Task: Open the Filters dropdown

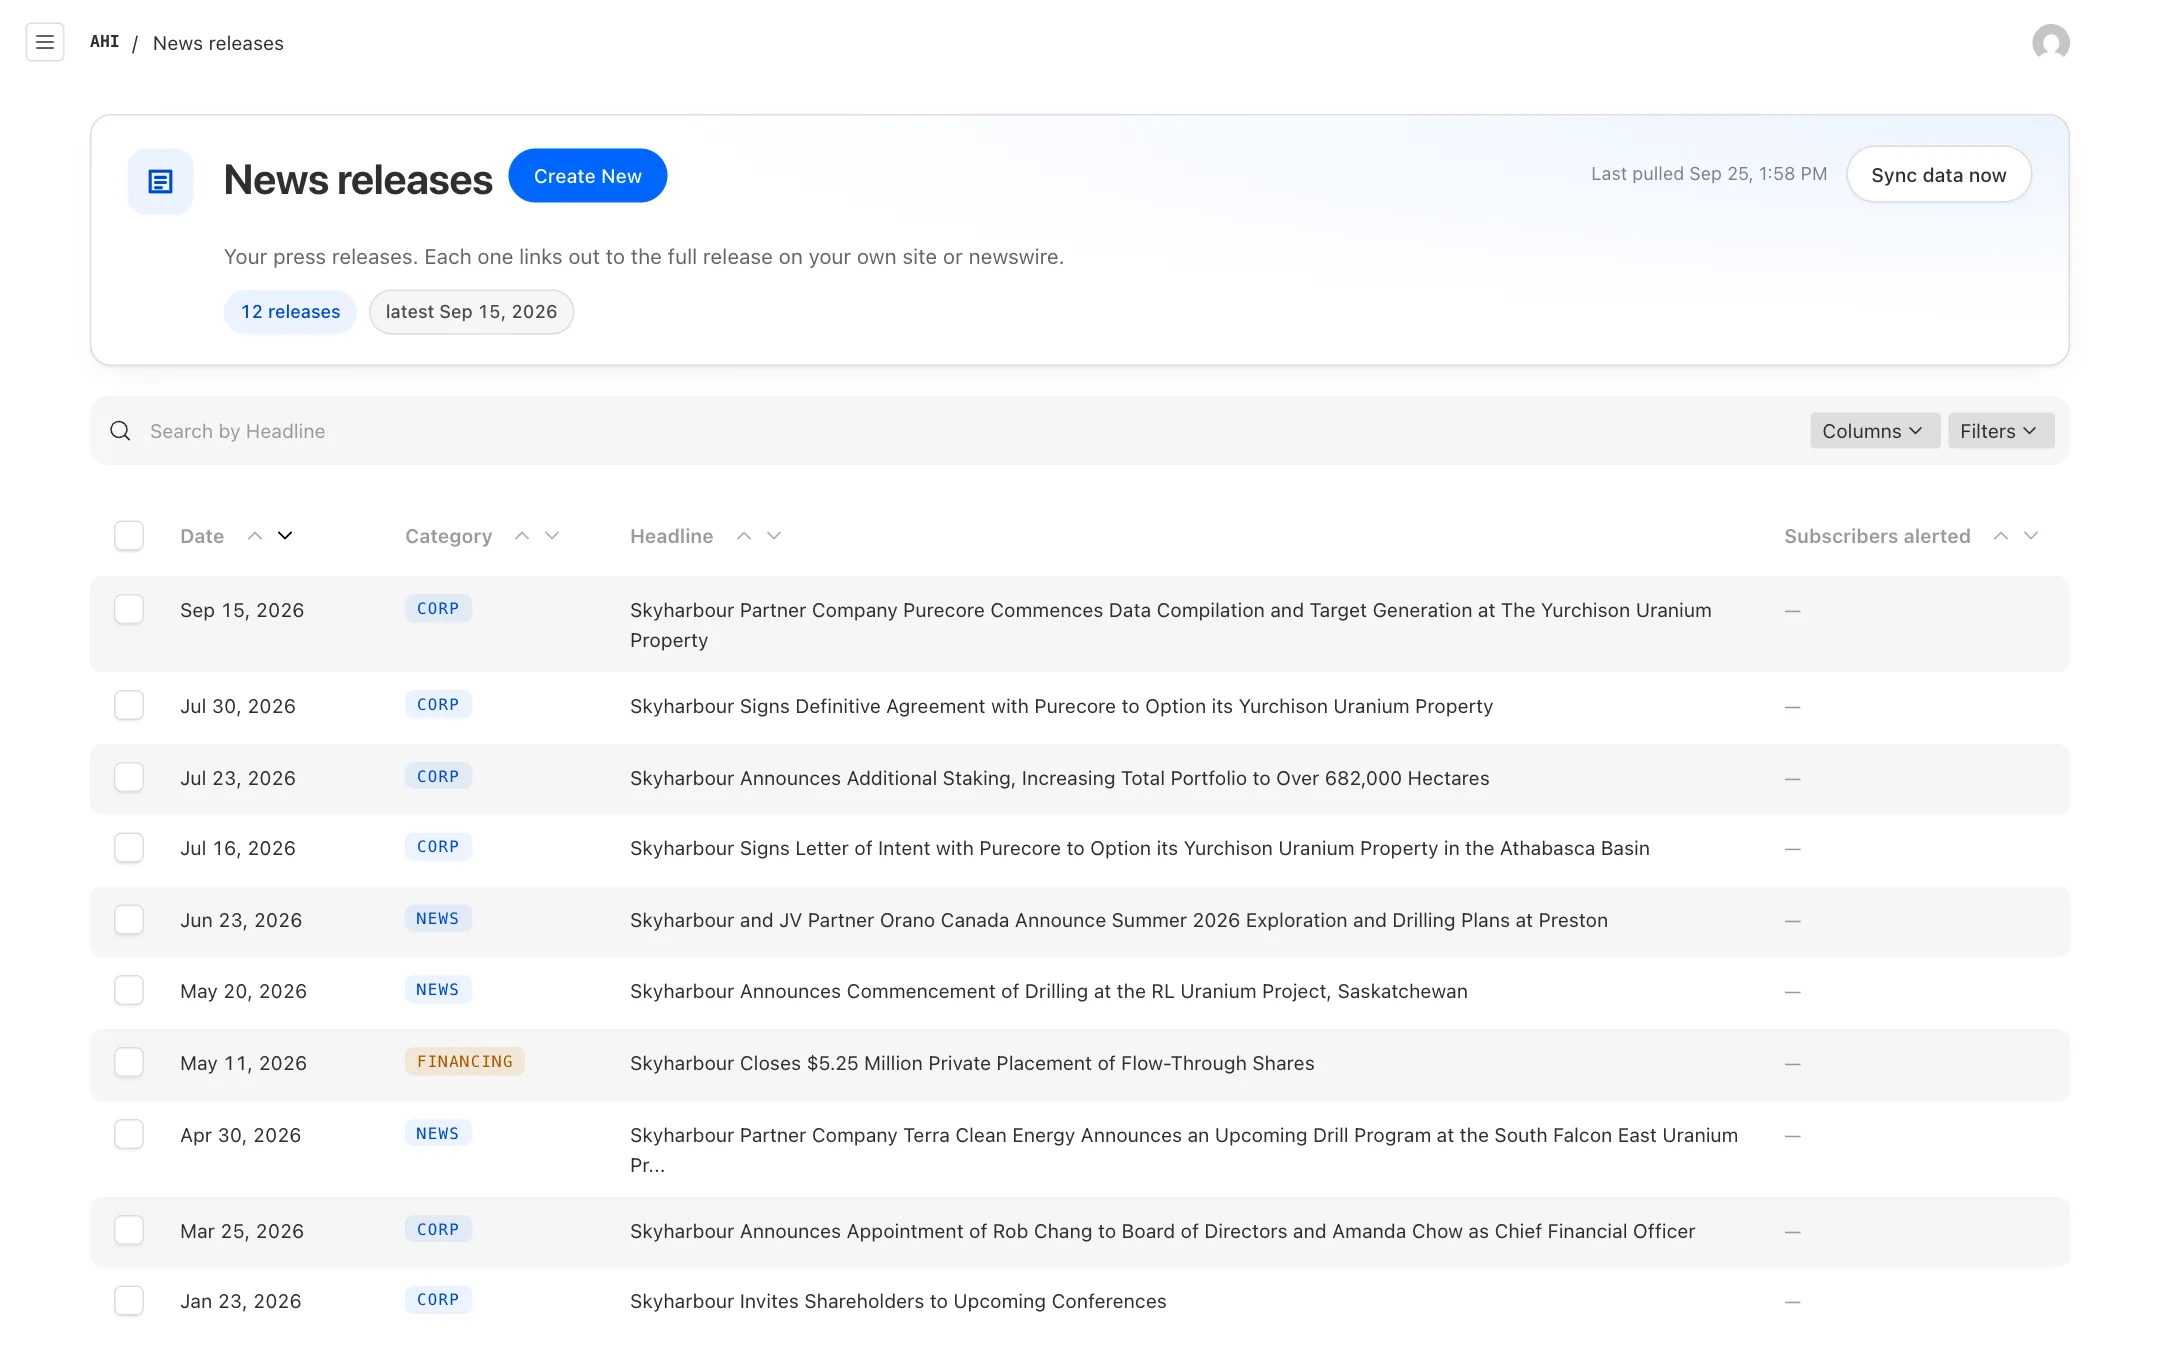Action: (x=2001, y=431)
